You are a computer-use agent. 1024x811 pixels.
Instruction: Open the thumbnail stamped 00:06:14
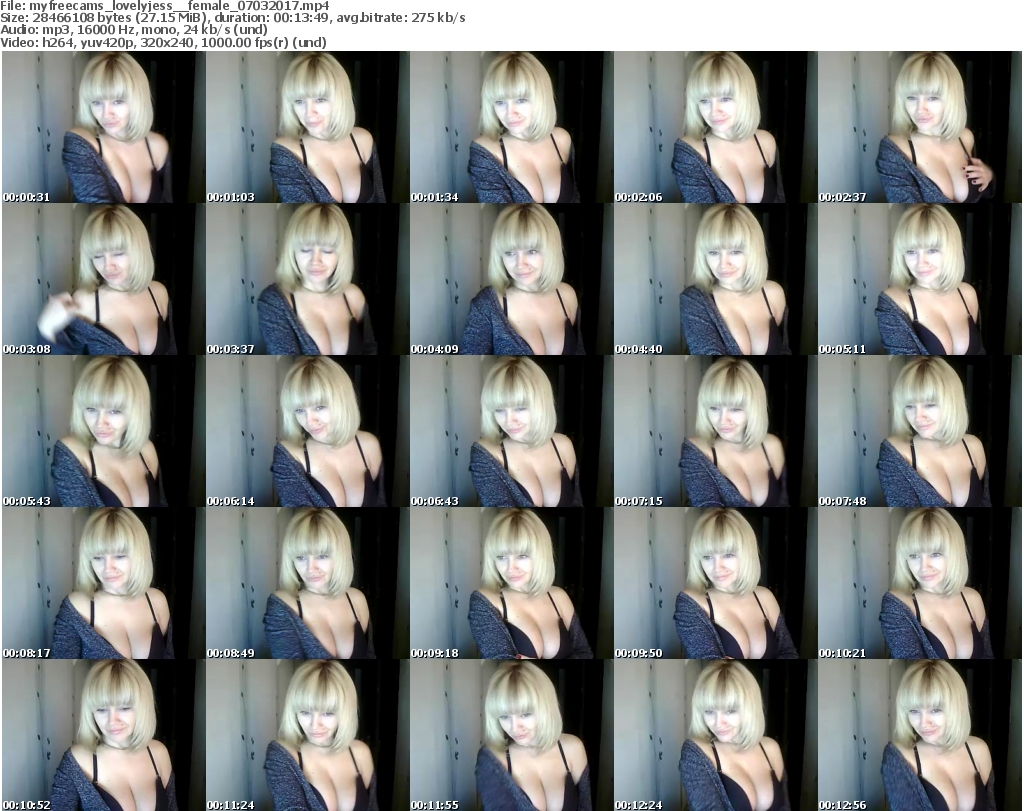point(307,432)
